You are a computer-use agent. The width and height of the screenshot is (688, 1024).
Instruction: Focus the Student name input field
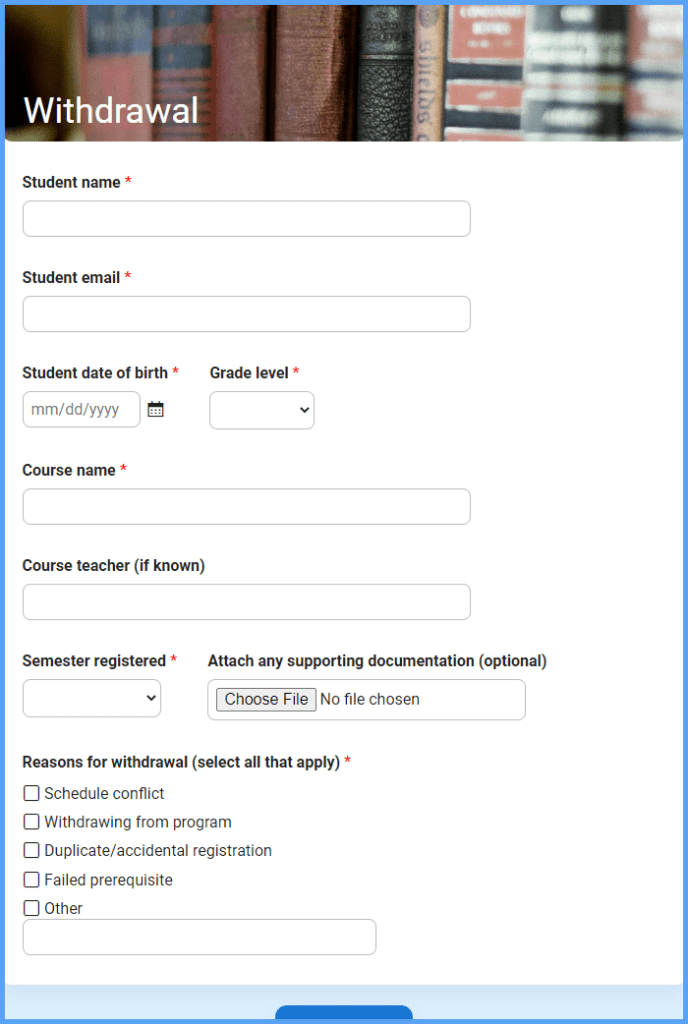click(246, 218)
